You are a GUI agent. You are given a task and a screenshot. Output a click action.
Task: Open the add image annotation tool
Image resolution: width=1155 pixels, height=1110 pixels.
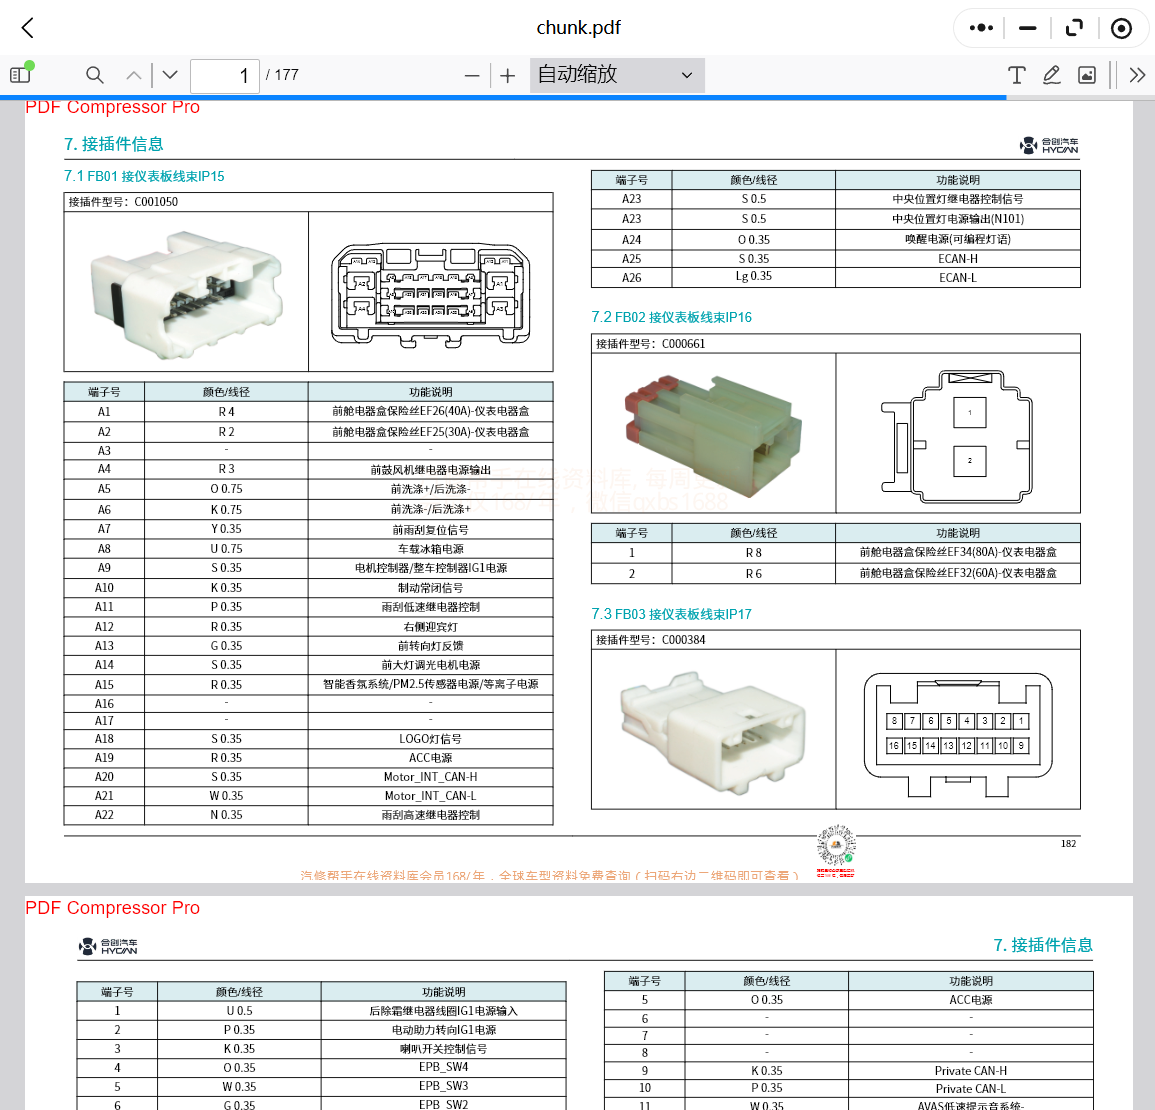click(x=1086, y=75)
